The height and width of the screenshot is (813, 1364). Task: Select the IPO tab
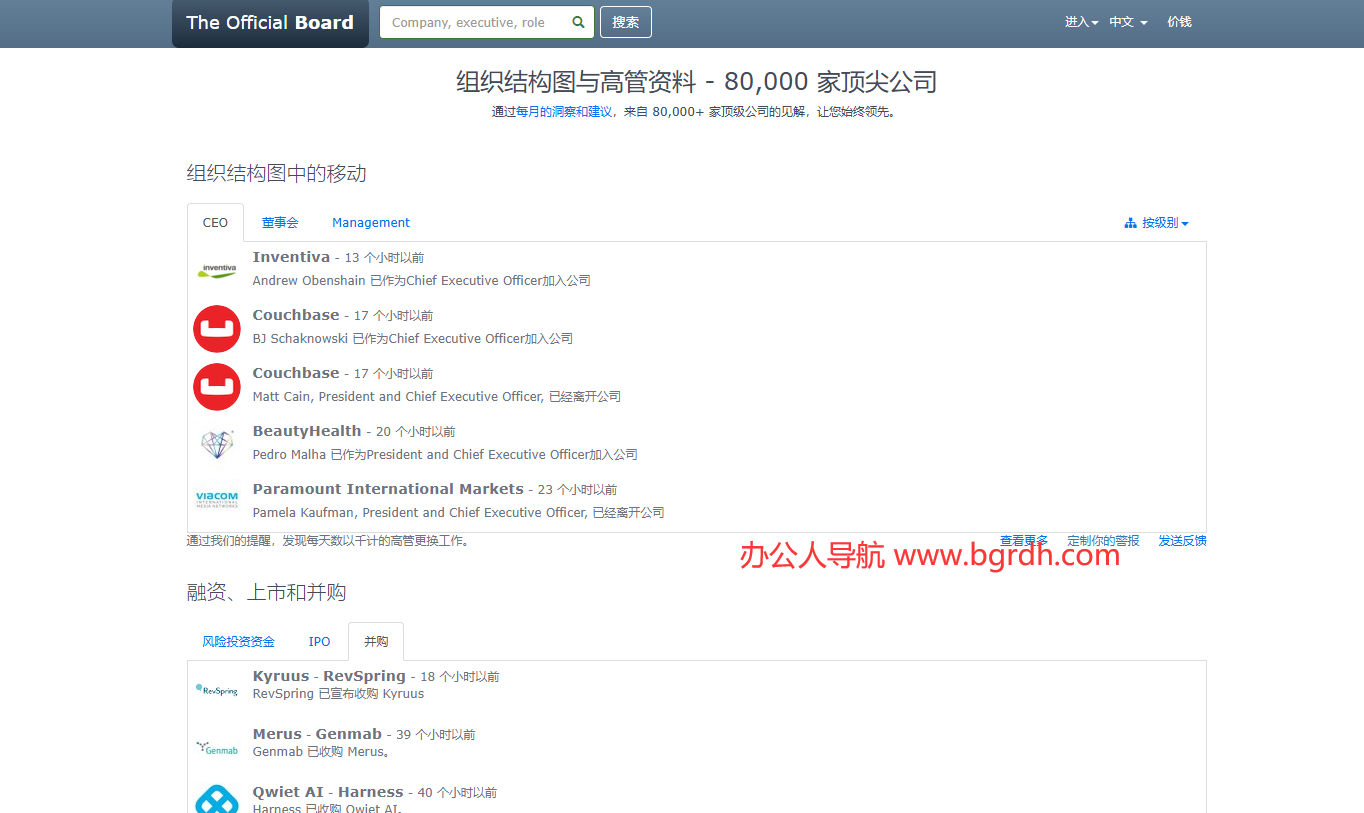pyautogui.click(x=319, y=641)
